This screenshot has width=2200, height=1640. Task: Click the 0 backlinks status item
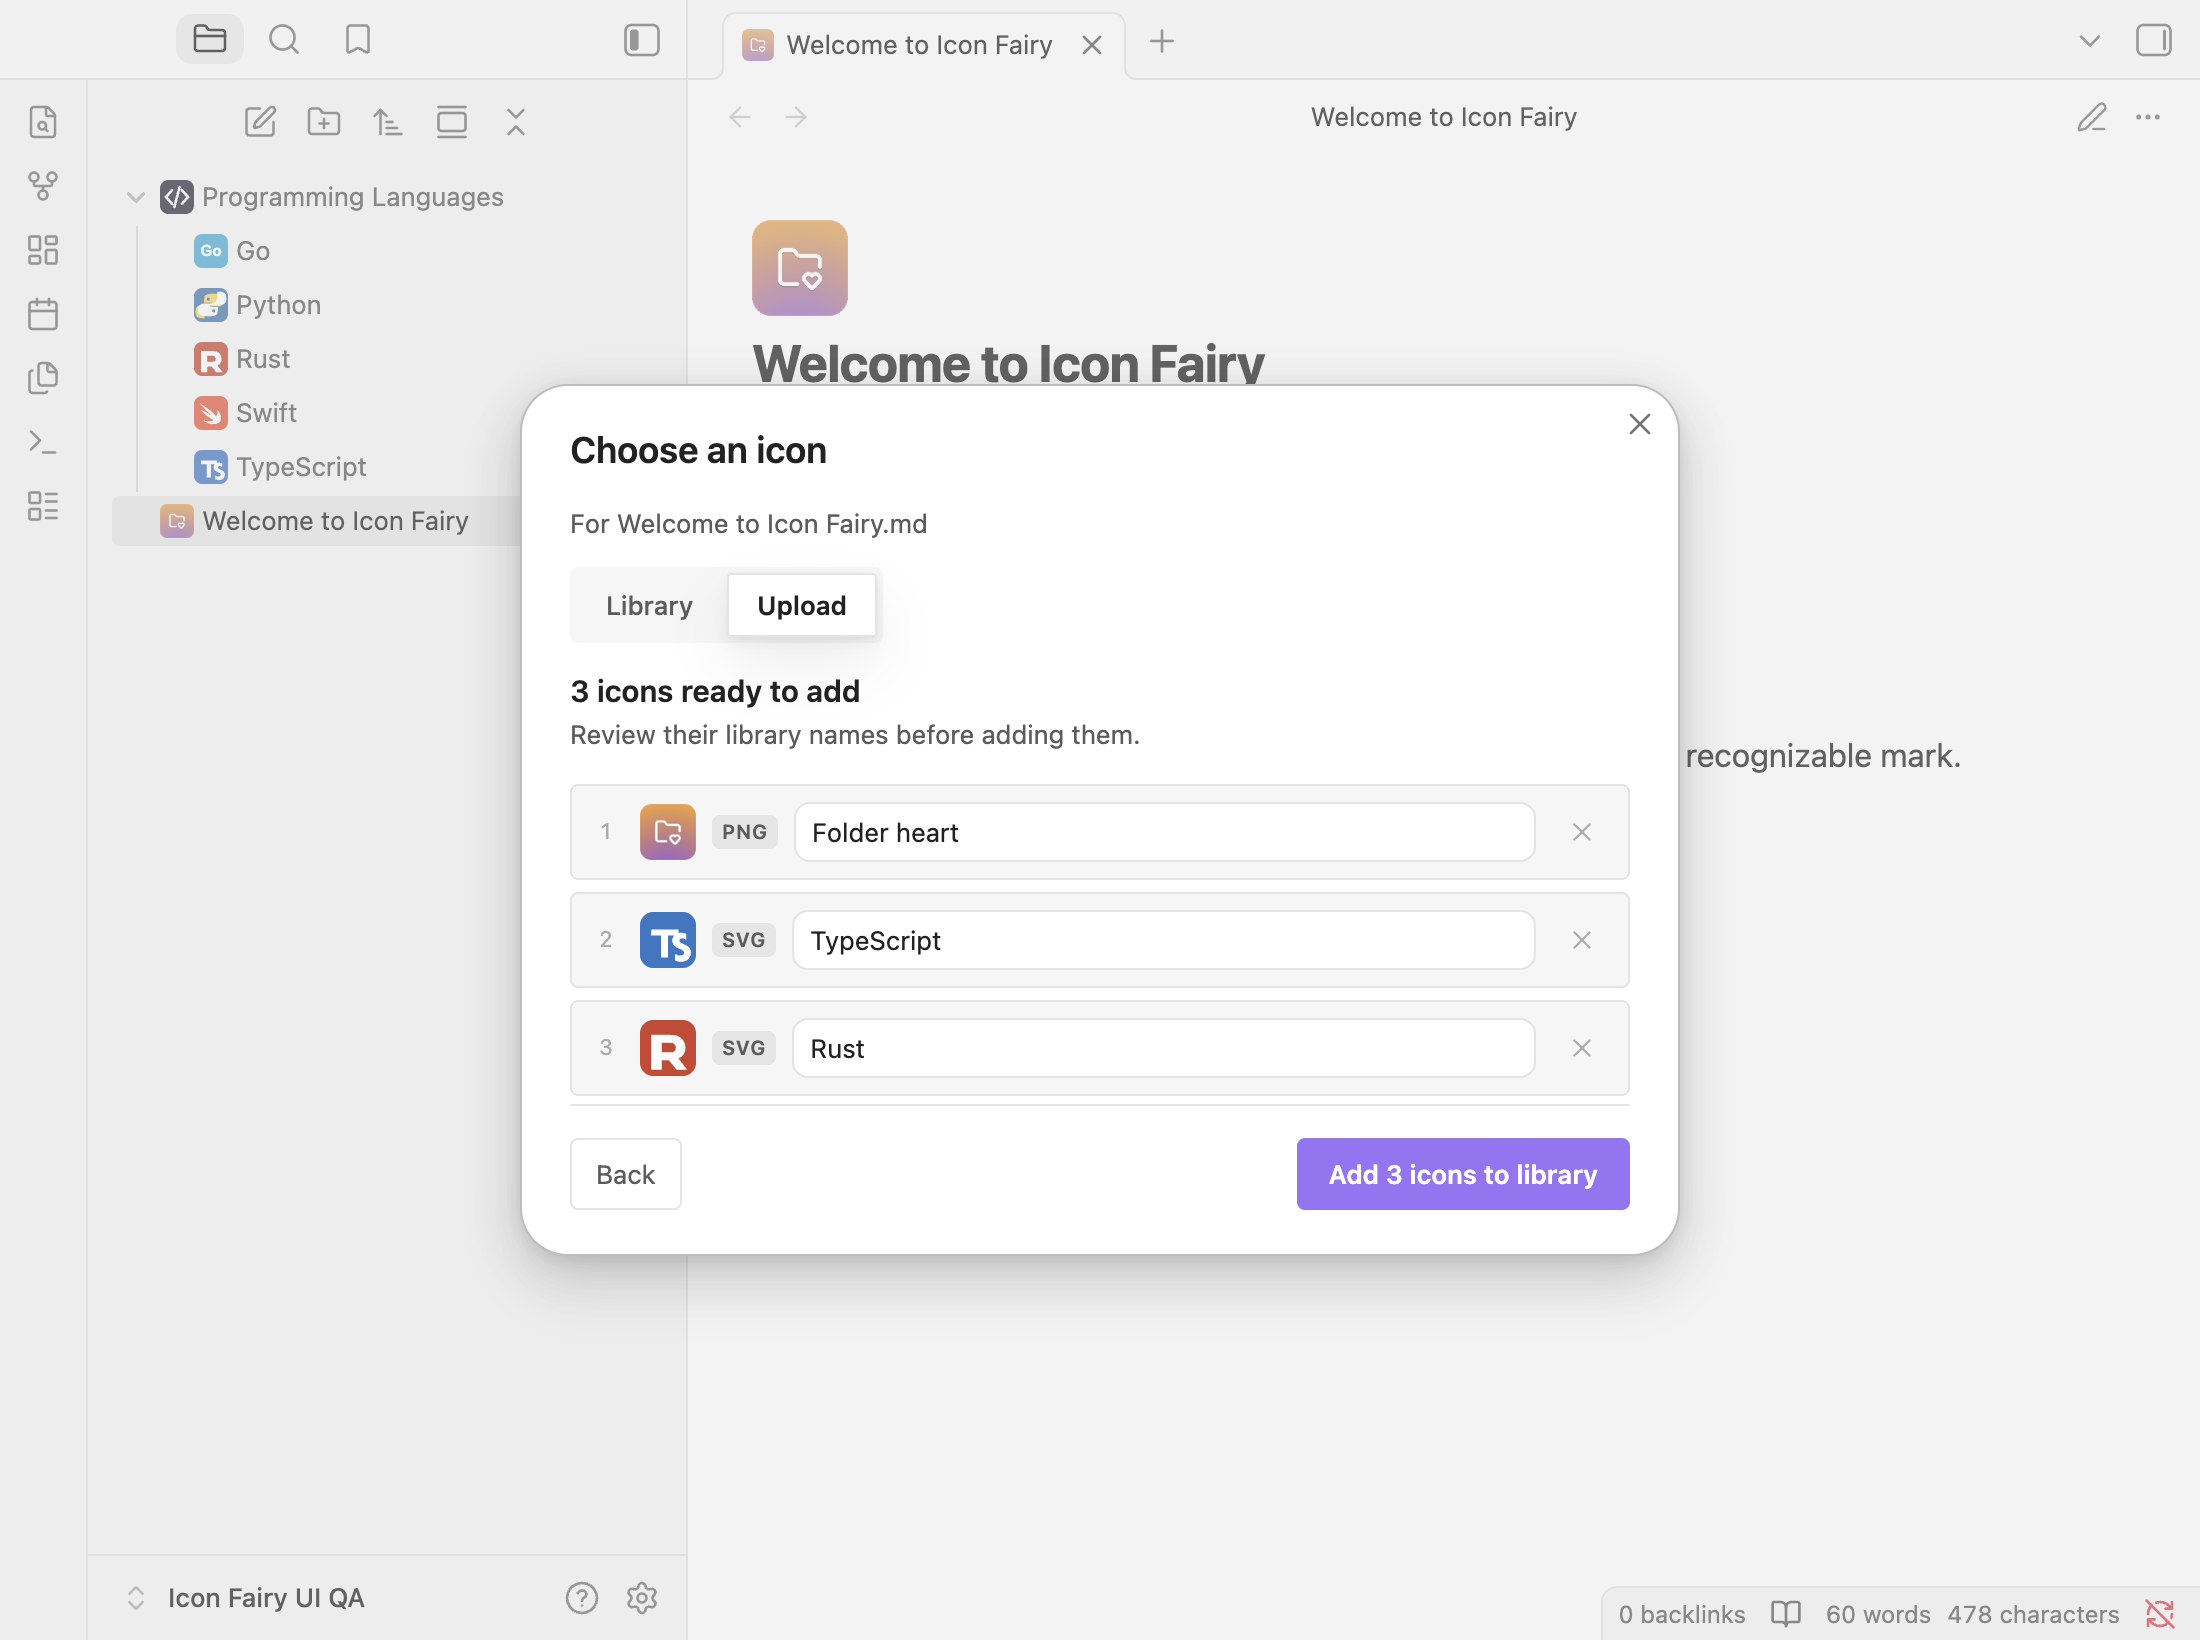click(1682, 1614)
